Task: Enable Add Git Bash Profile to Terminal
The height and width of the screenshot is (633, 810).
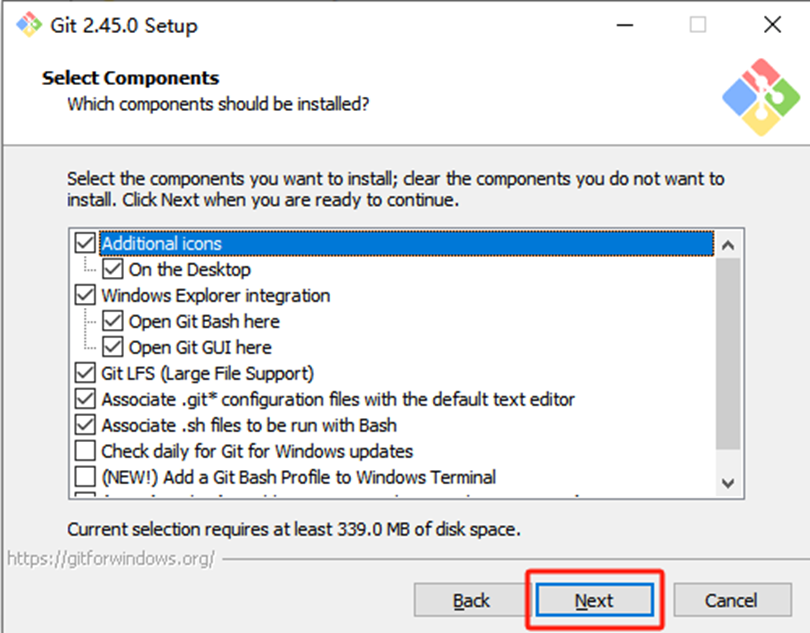Action: (85, 476)
